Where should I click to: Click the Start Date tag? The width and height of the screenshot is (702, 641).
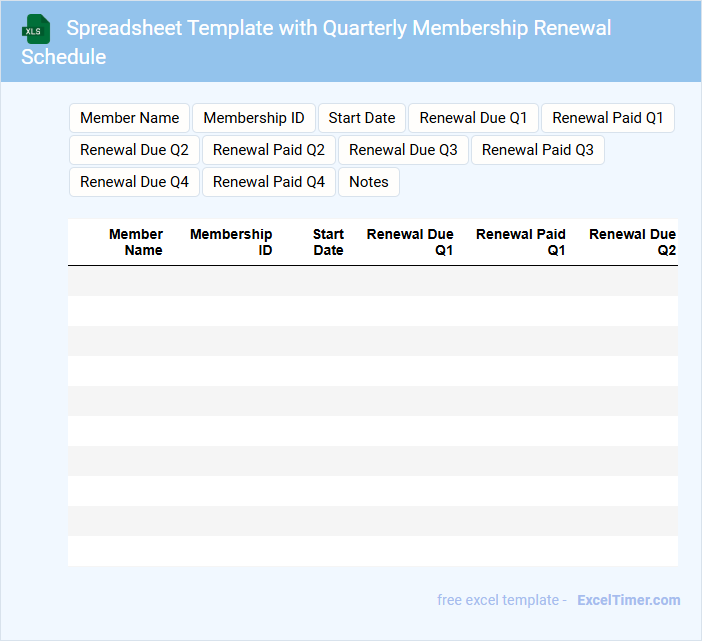[362, 118]
